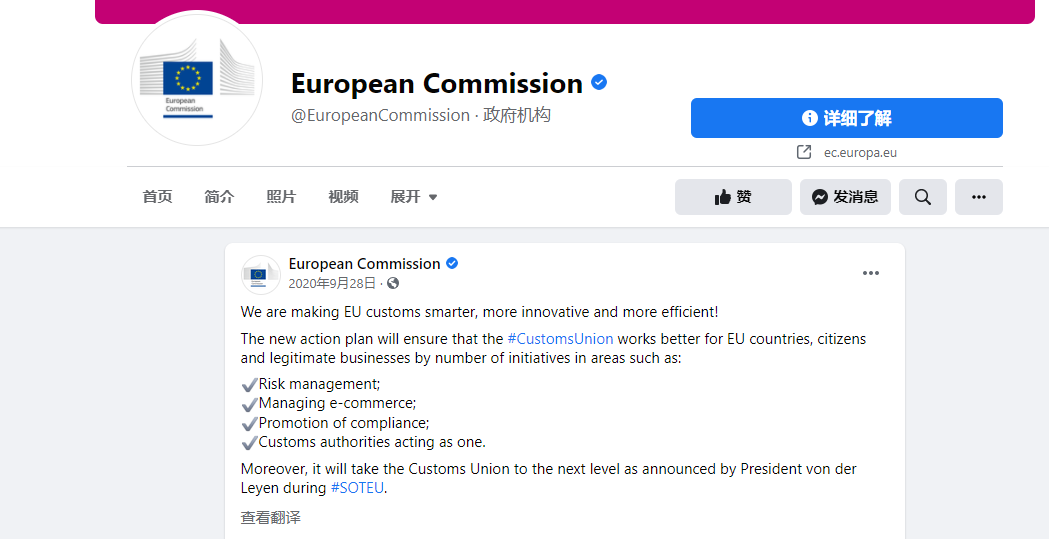This screenshot has height=539, width=1049.
Task: Click 查看翻译 to translate the post
Action: pyautogui.click(x=271, y=518)
